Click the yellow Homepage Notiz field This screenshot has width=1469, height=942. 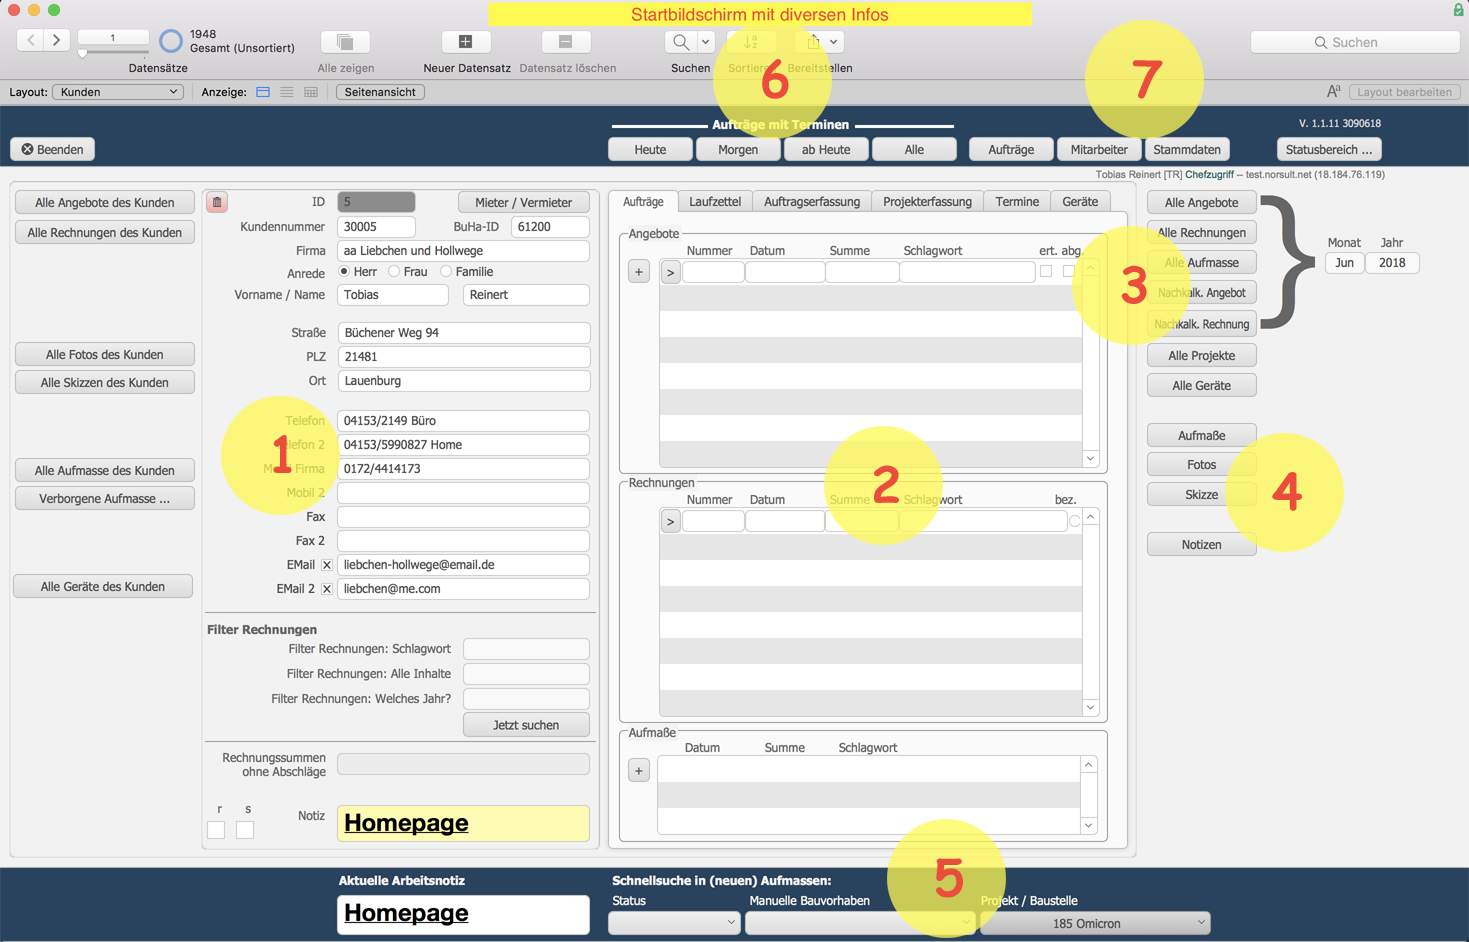463,823
